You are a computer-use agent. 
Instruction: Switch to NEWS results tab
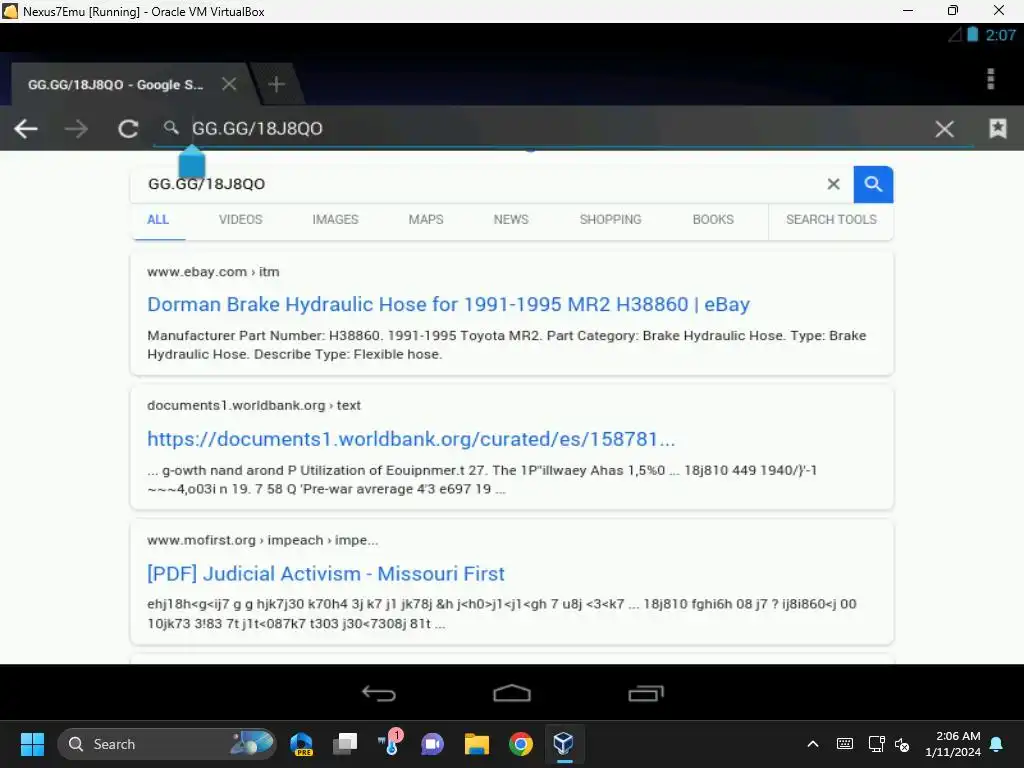(511, 219)
